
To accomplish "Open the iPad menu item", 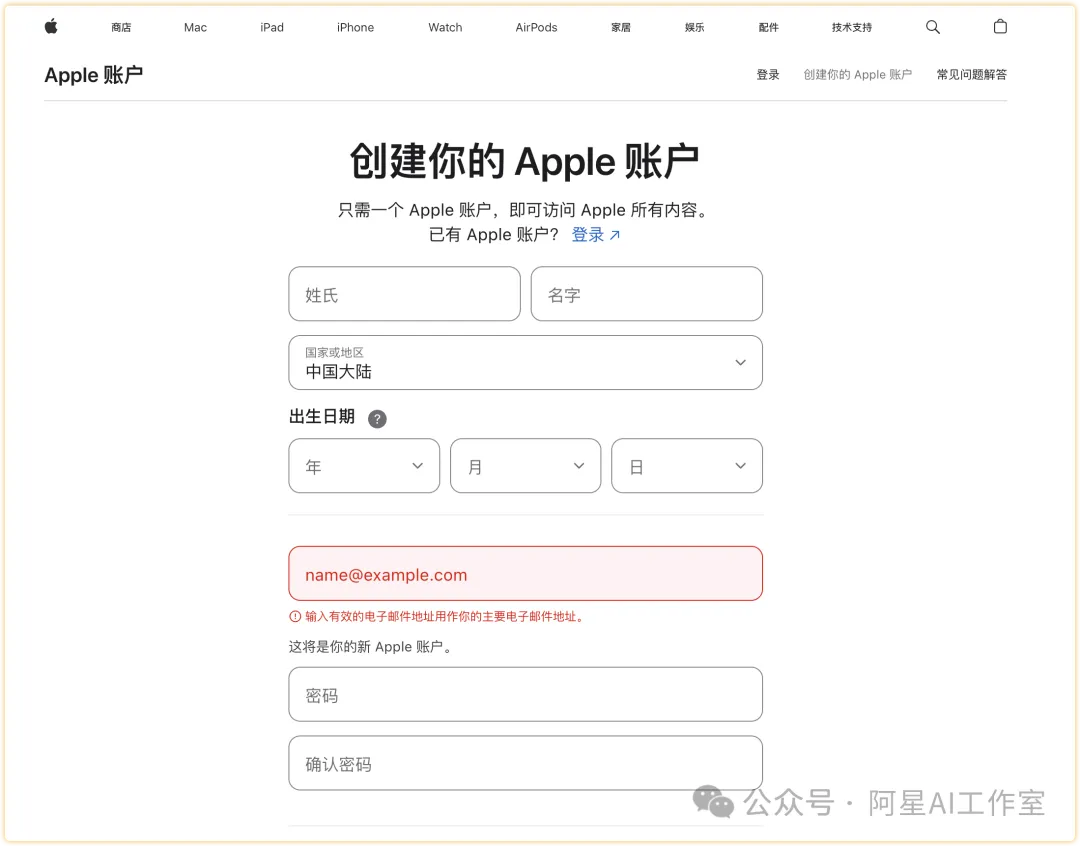I will 272,28.
